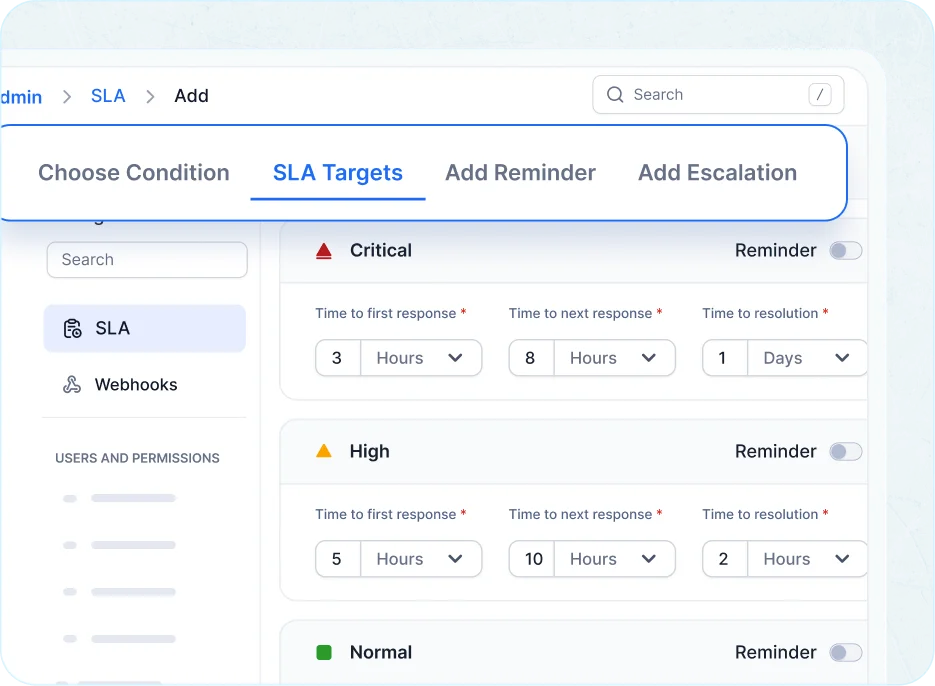
Task: Enable Reminder toggle for High priority
Action: (846, 452)
